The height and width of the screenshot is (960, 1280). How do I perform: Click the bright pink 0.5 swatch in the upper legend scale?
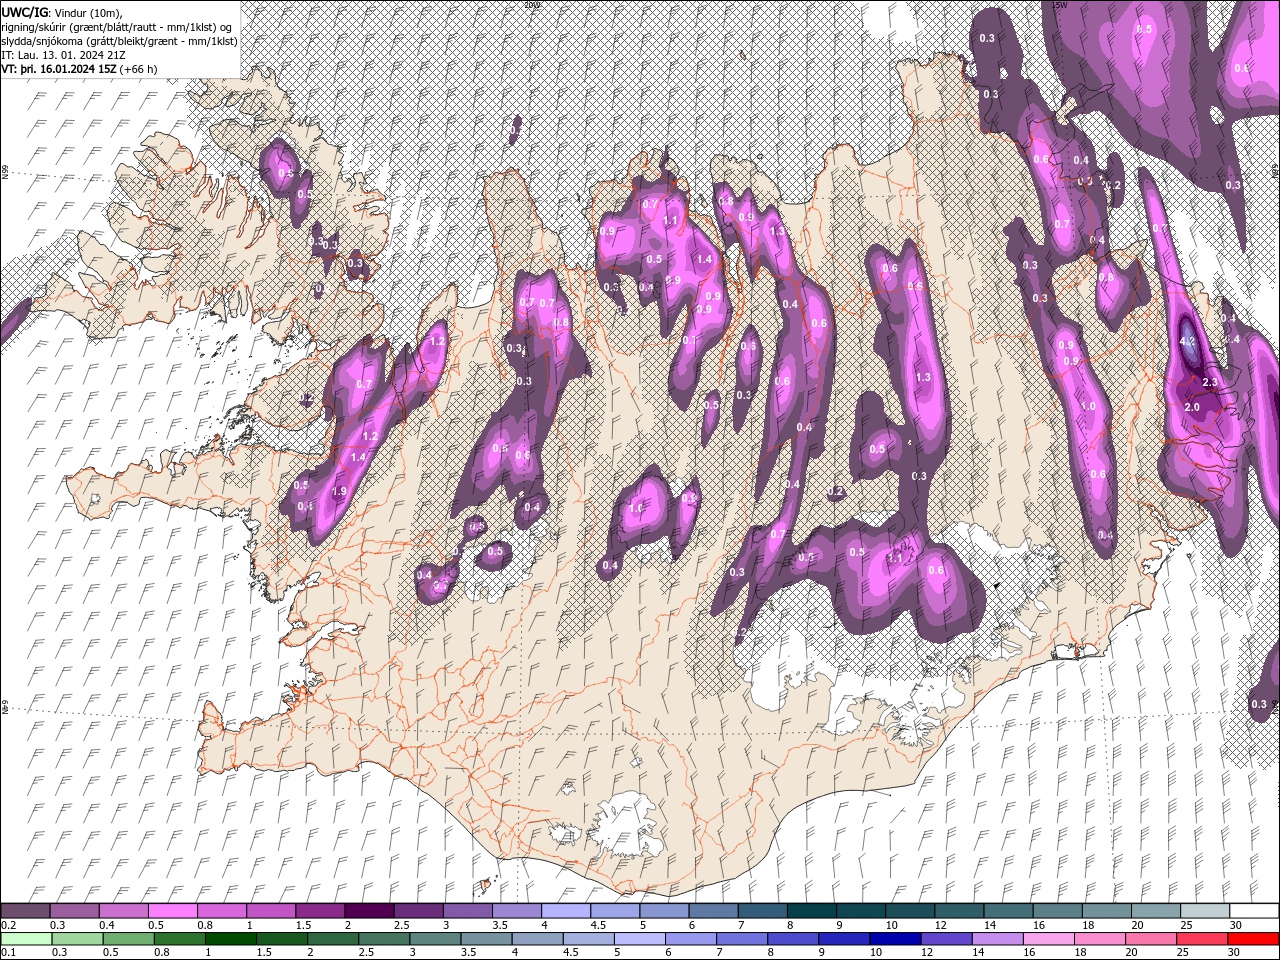[x=172, y=911]
